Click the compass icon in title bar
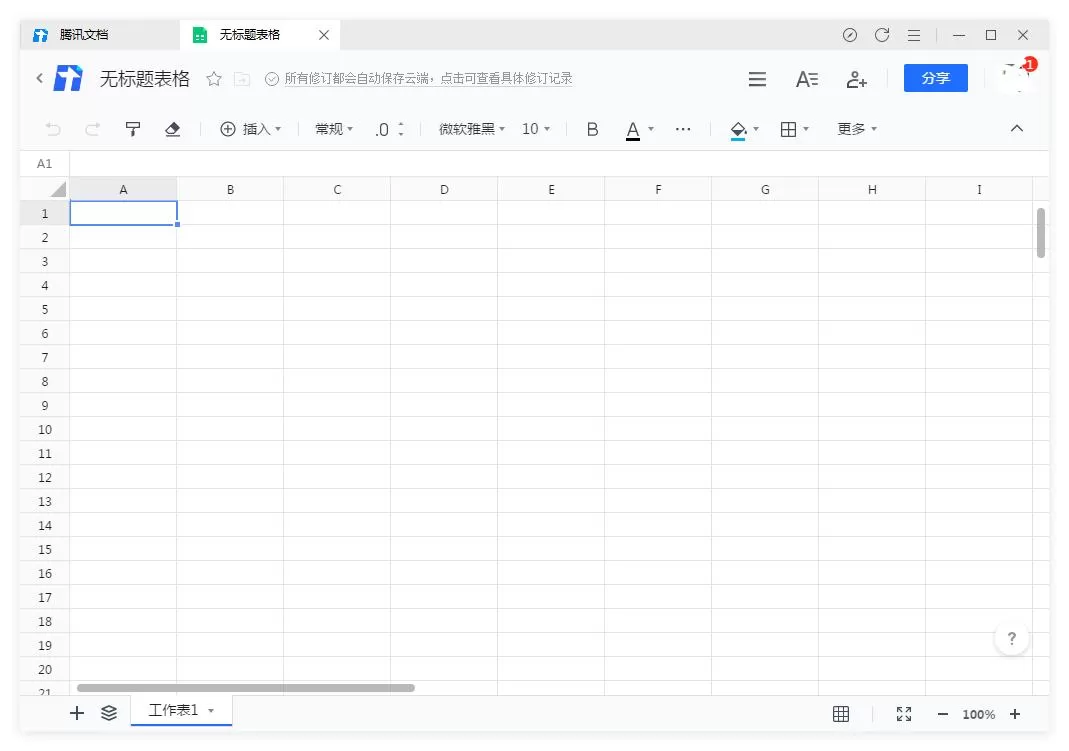The image size is (1069, 751). tap(849, 35)
